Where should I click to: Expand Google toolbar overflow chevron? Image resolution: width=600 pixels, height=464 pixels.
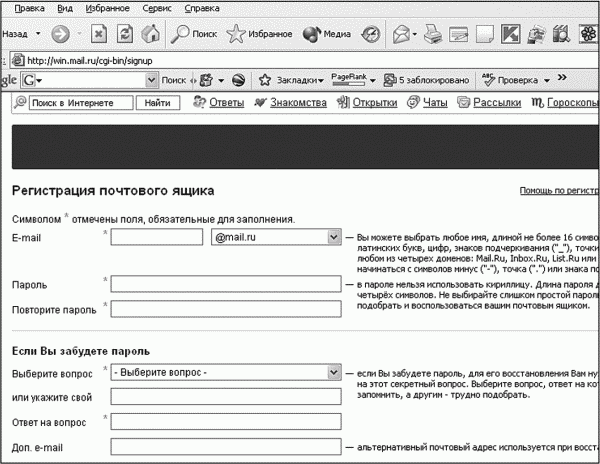[562, 78]
